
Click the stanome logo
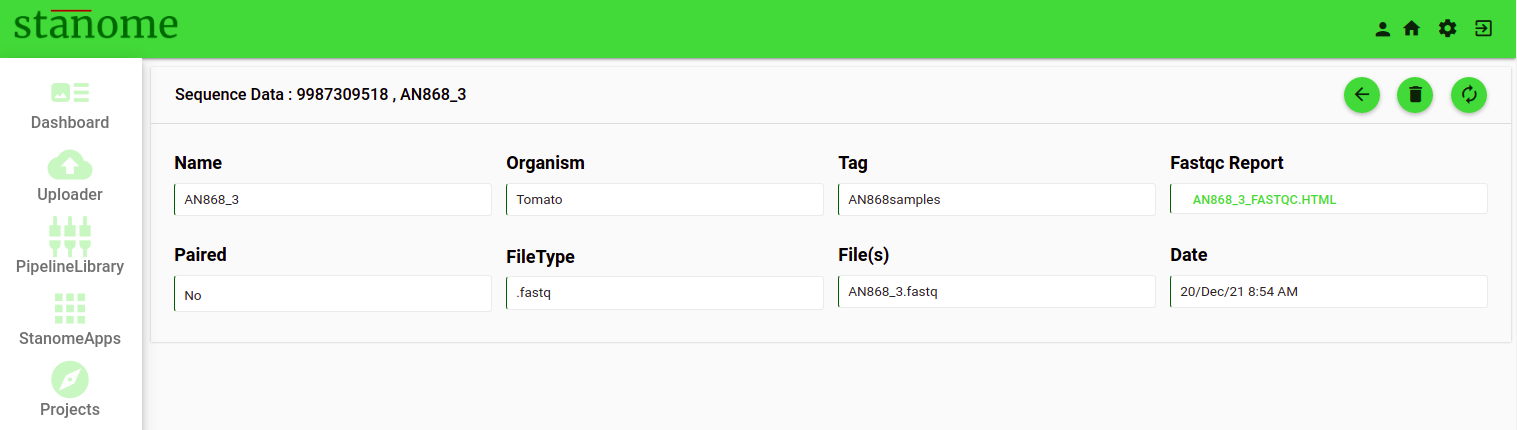(x=96, y=24)
